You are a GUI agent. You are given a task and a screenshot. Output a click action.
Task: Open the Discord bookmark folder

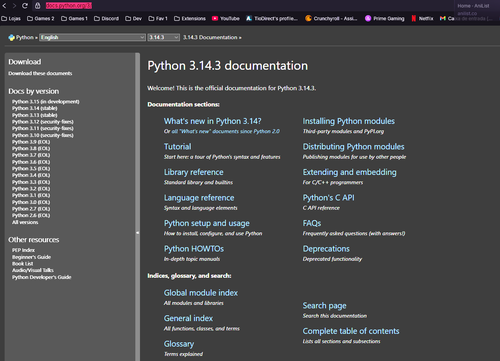click(106, 18)
